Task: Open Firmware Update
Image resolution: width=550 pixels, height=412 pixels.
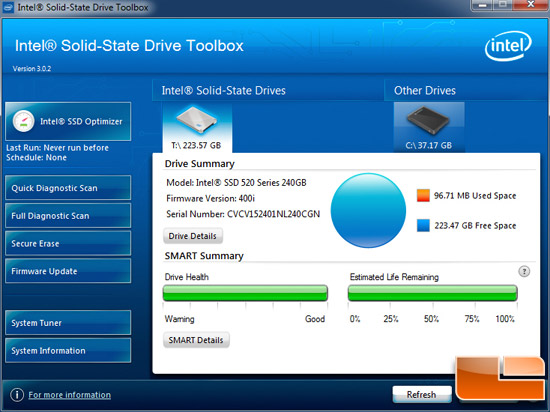Action: [68, 271]
